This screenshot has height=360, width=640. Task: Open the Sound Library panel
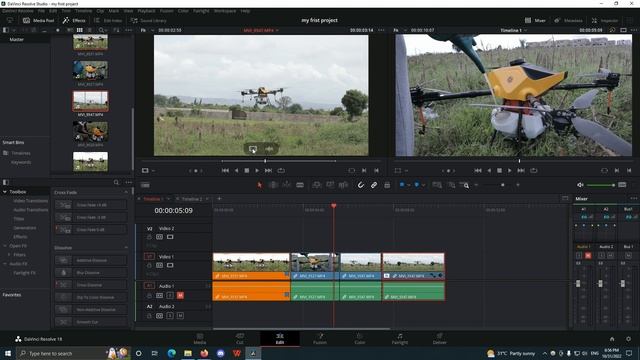(149, 20)
